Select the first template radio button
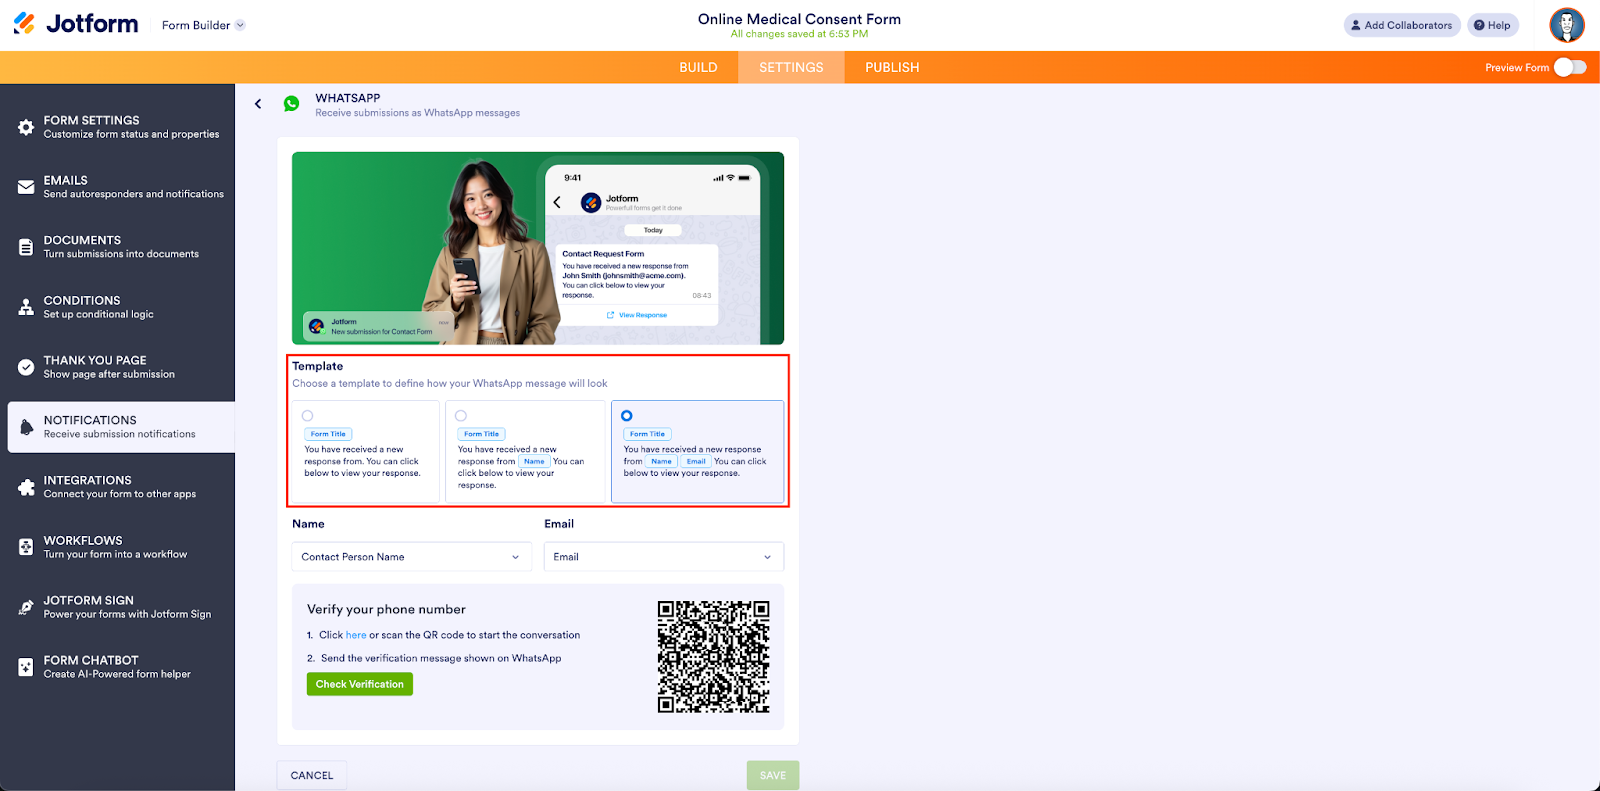The image size is (1600, 791). coord(307,416)
